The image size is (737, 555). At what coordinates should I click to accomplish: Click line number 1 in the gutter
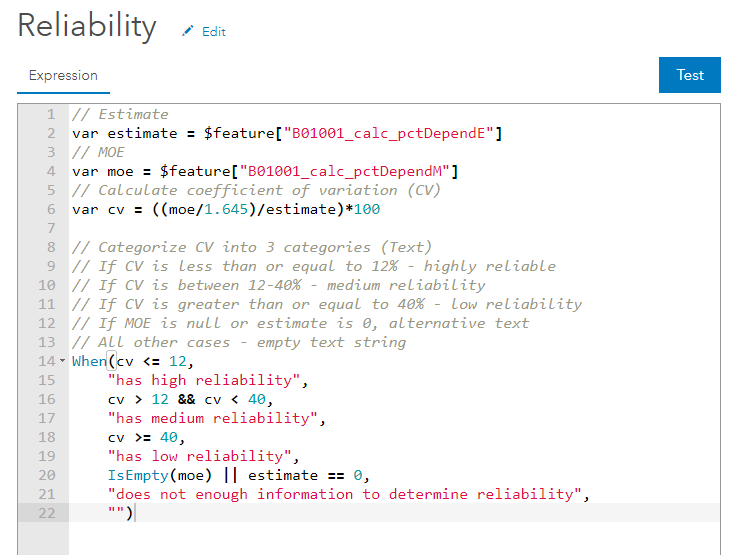click(50, 114)
